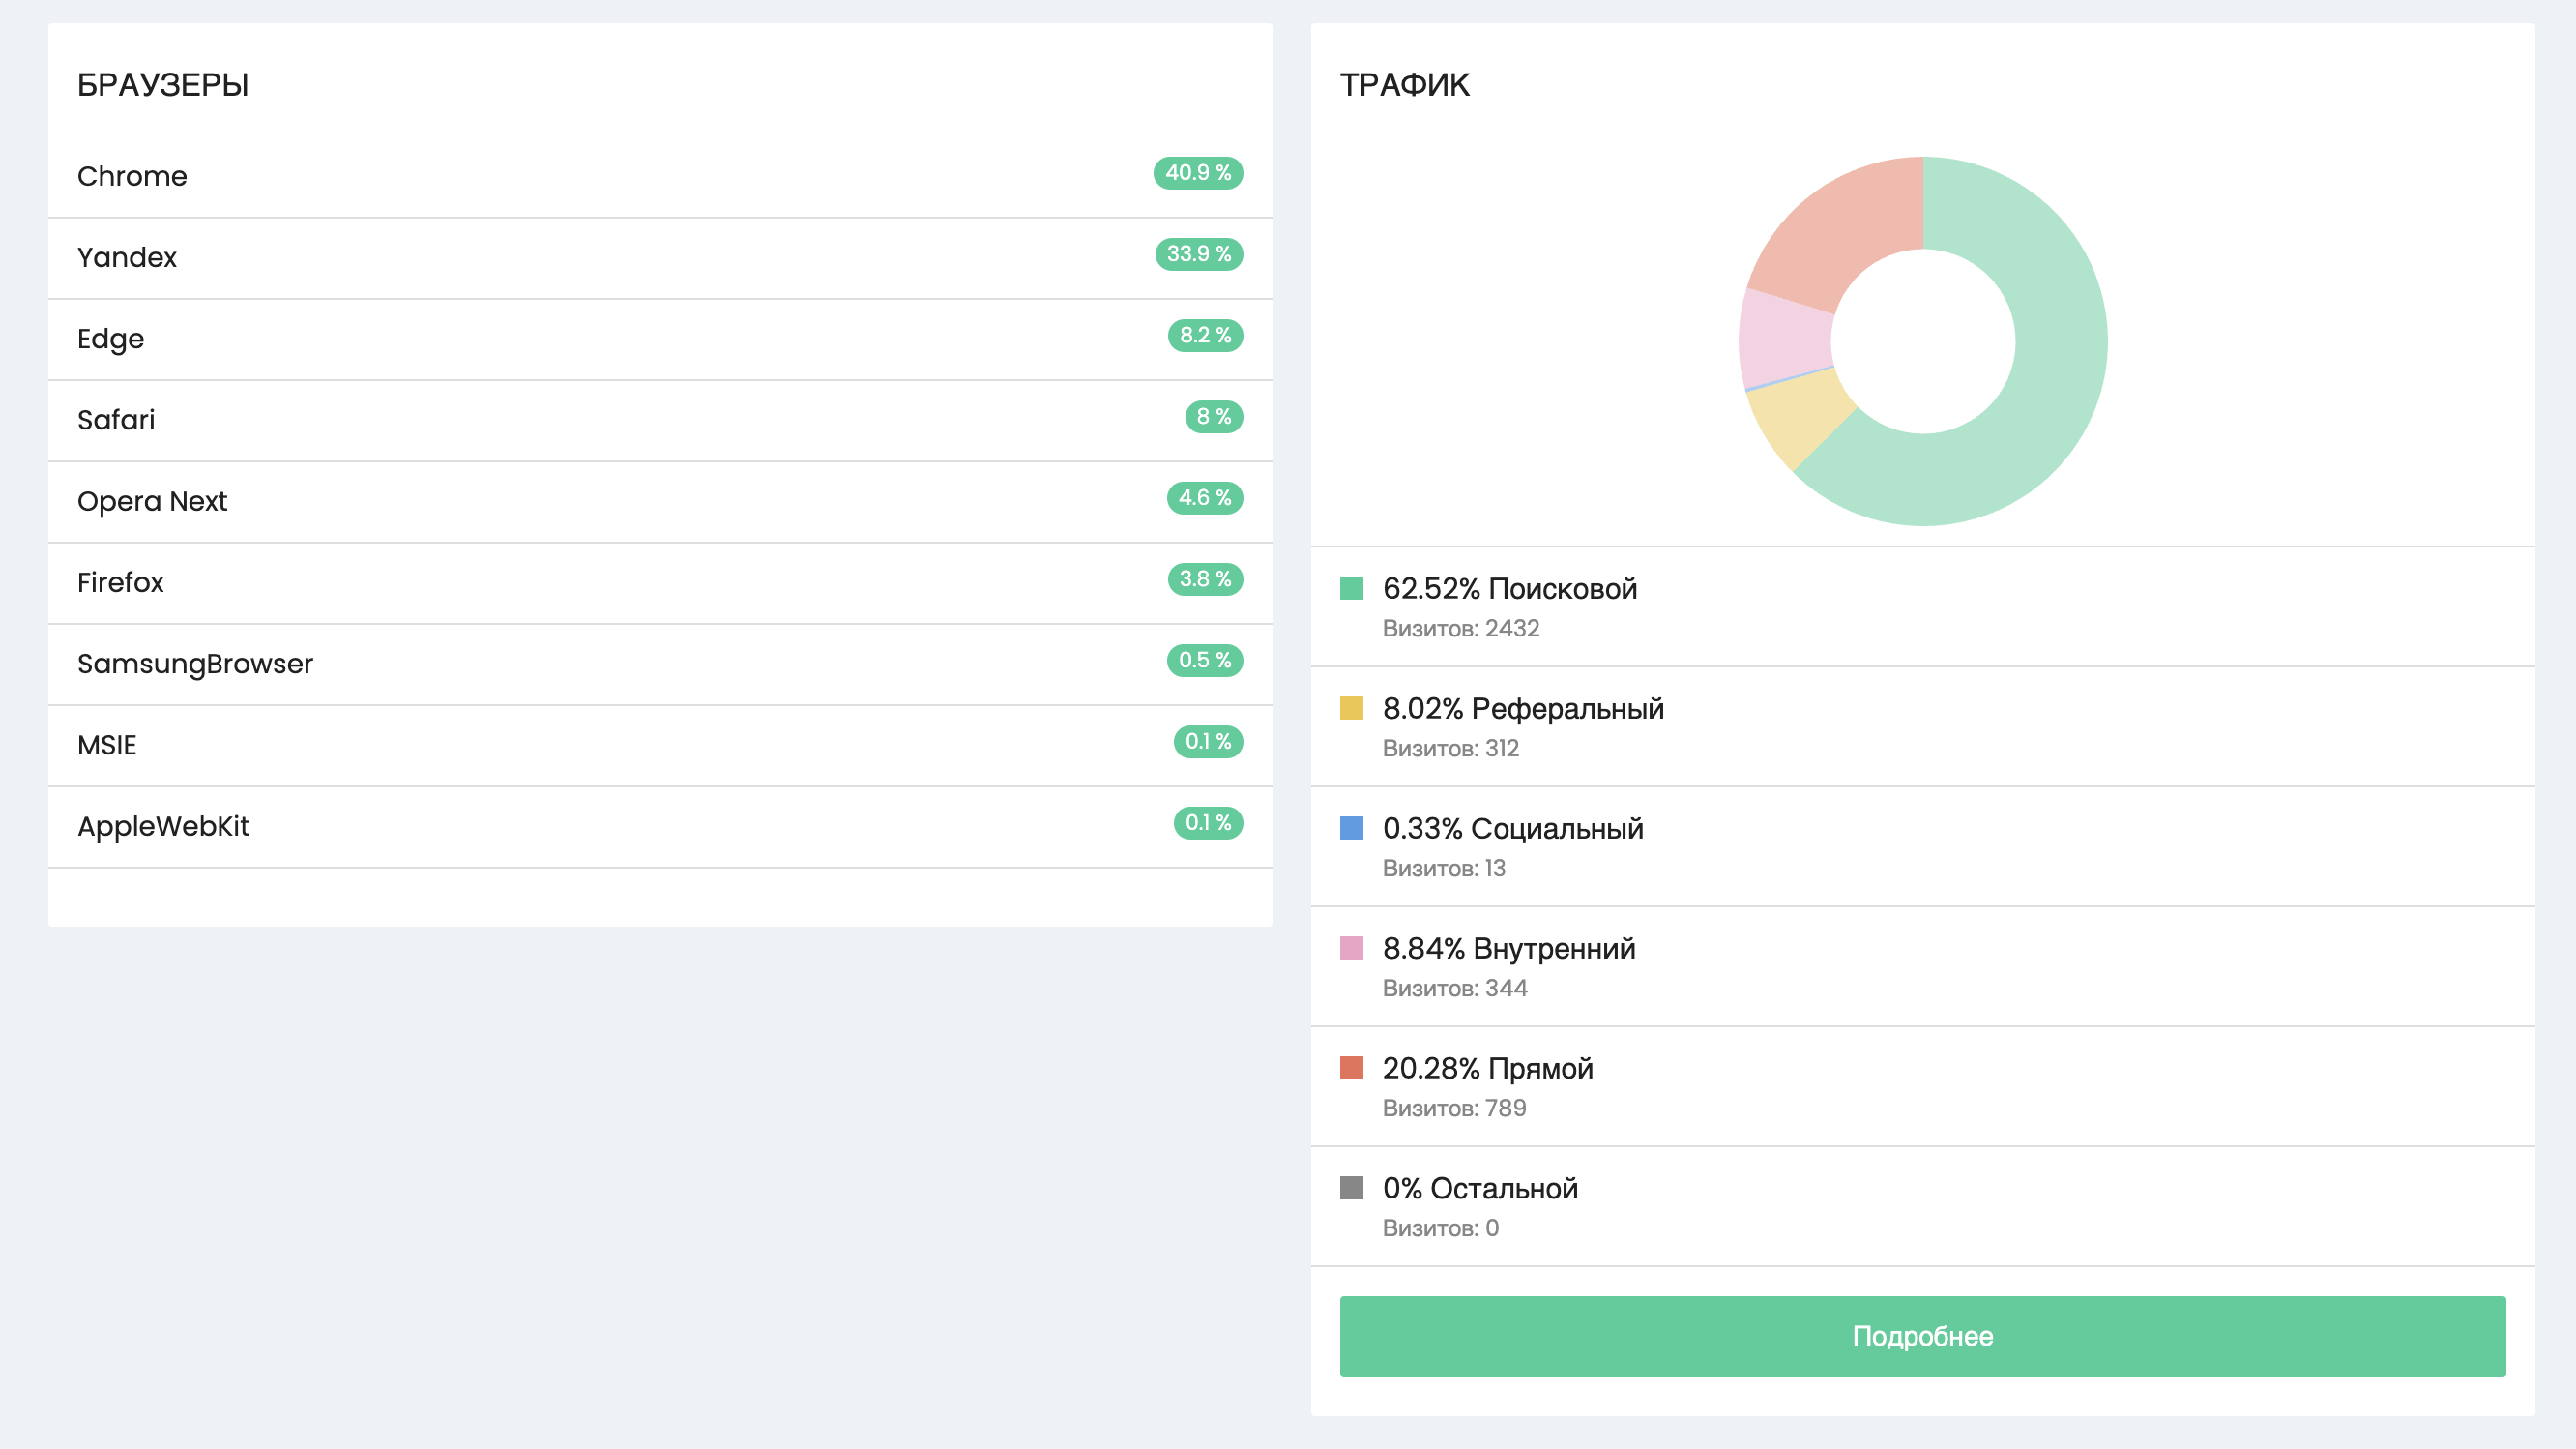2576x1449 pixels.
Task: Click the 40.9 % badge for Chrome
Action: click(x=1198, y=173)
